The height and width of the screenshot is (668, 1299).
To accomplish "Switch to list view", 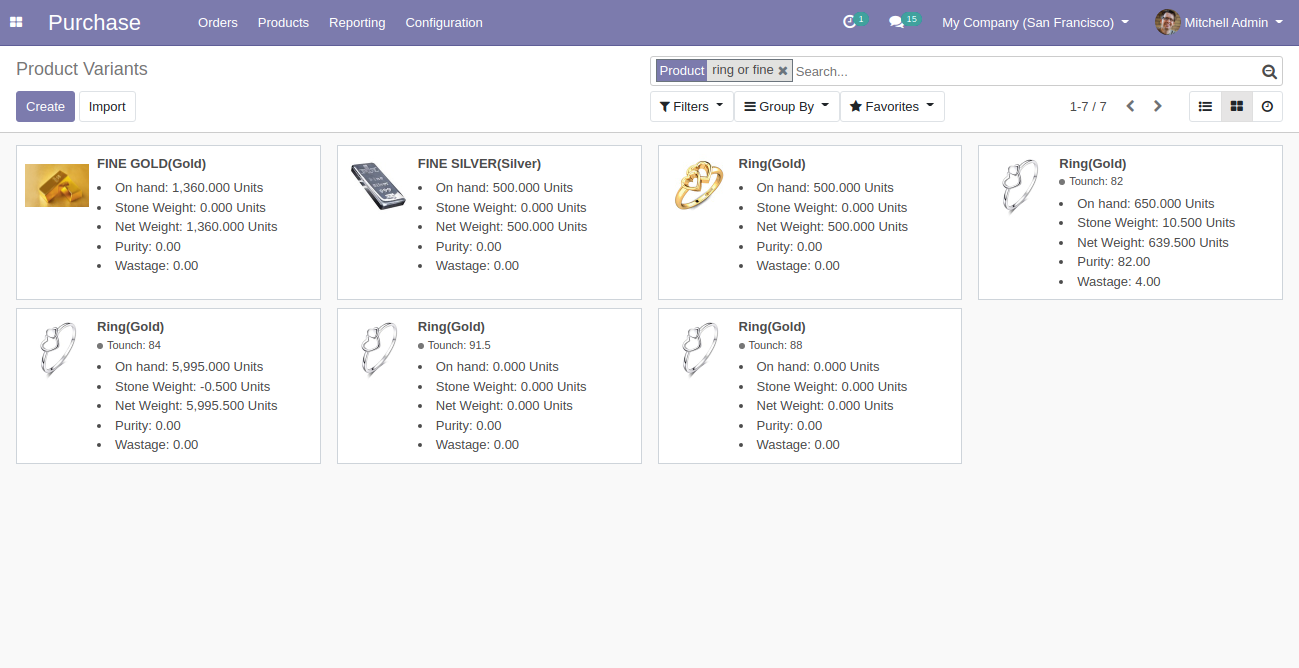I will [x=1205, y=106].
